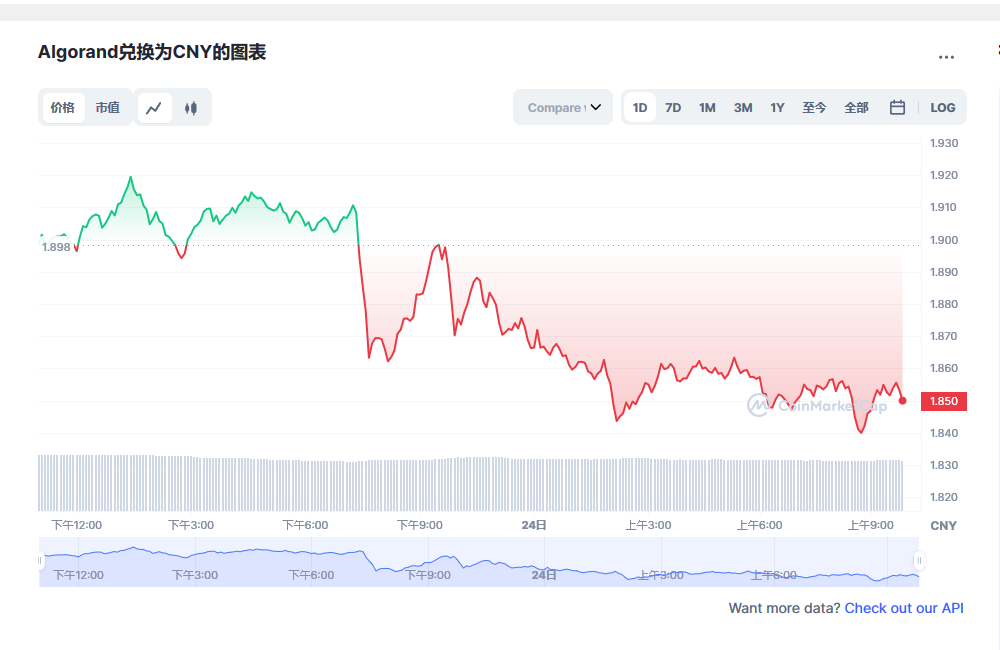The width and height of the screenshot is (1000, 650).
Task: Toggle LOG scale on chart
Action: pos(943,108)
